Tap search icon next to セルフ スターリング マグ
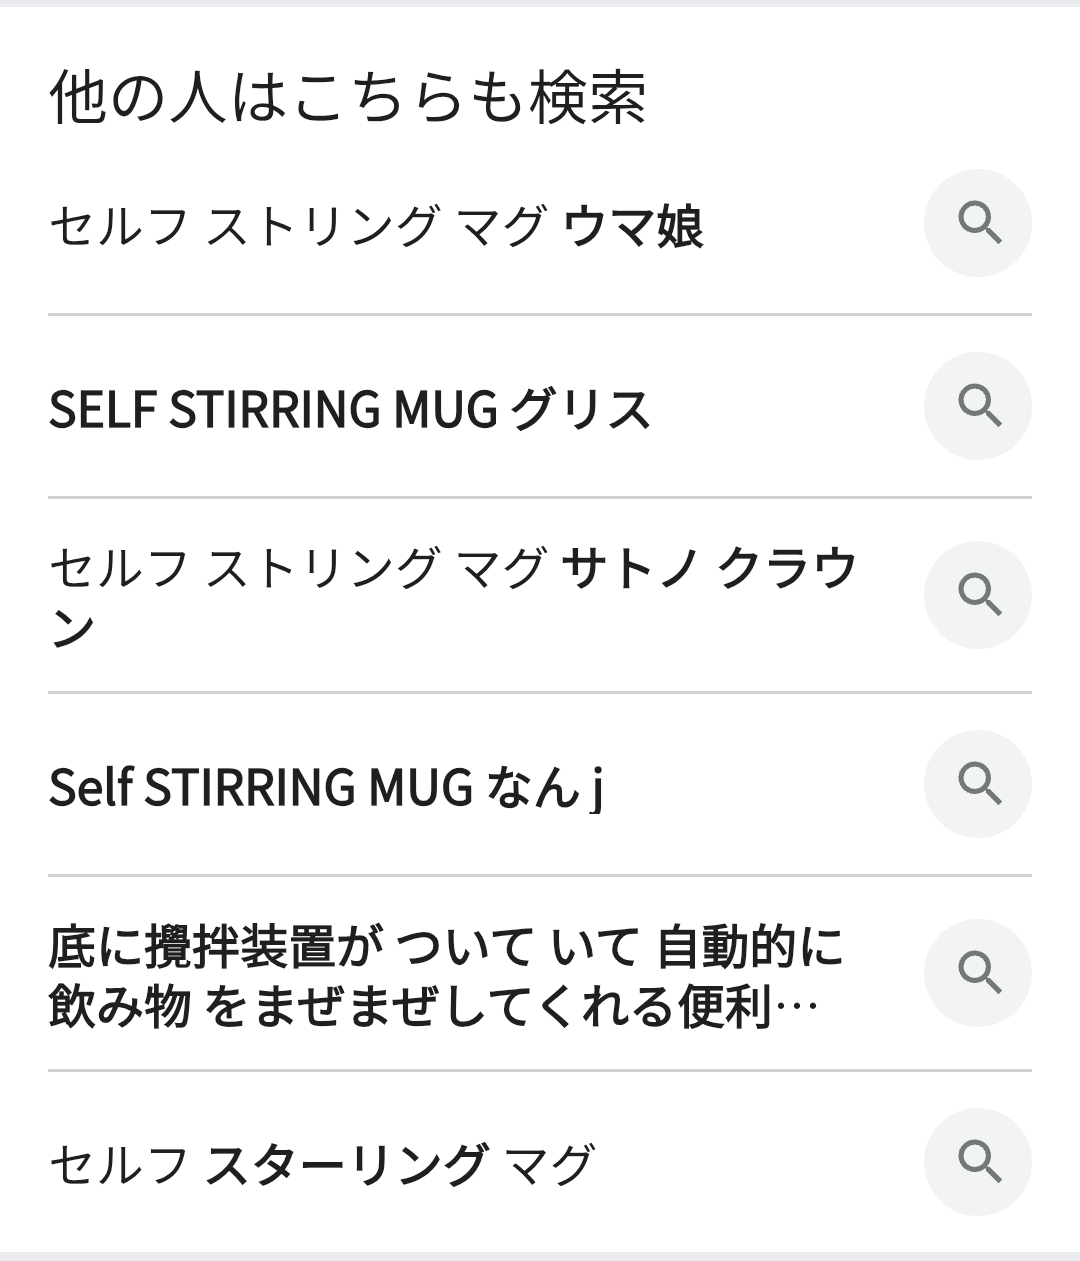Screen dimensions: 1080x1261 pos(978,1162)
